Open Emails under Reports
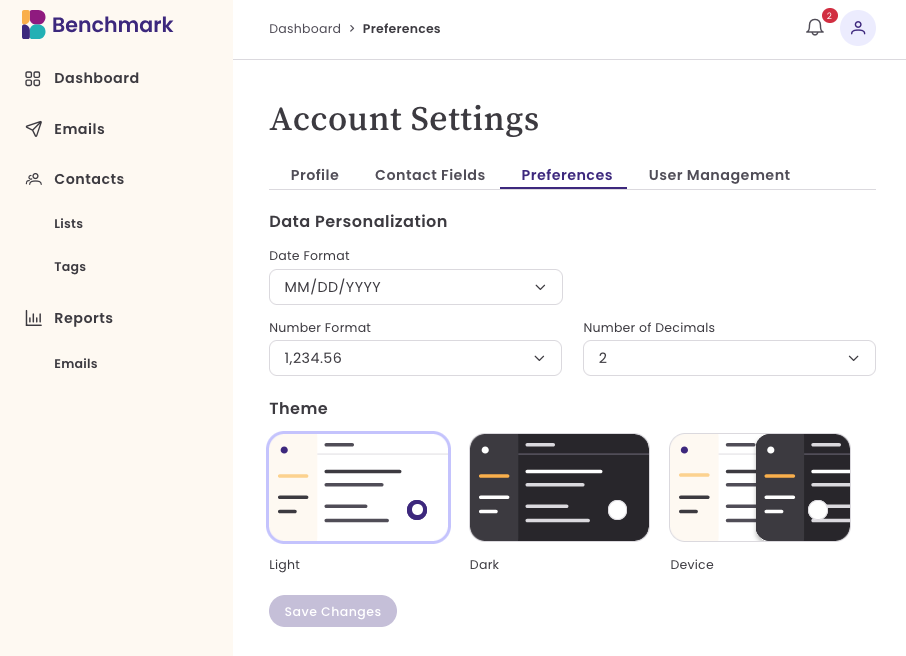The width and height of the screenshot is (906, 656). [76, 364]
